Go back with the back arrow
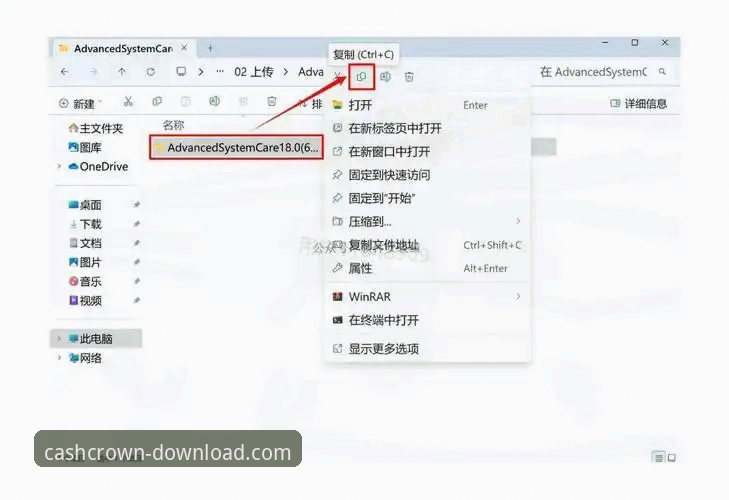 (x=65, y=72)
